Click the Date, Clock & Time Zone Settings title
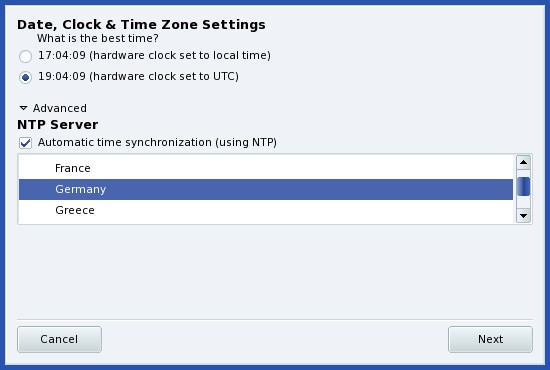The height and width of the screenshot is (370, 550). [x=141, y=25]
